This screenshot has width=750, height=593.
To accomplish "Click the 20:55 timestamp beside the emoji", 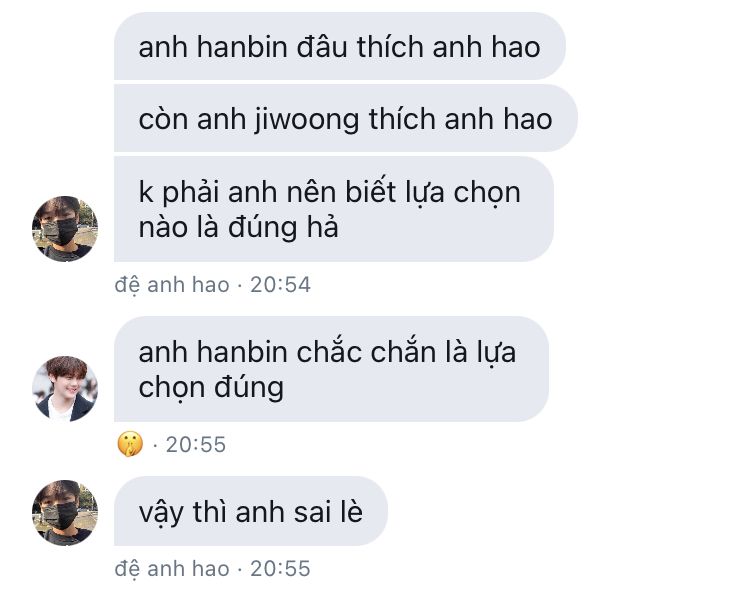I will [196, 445].
